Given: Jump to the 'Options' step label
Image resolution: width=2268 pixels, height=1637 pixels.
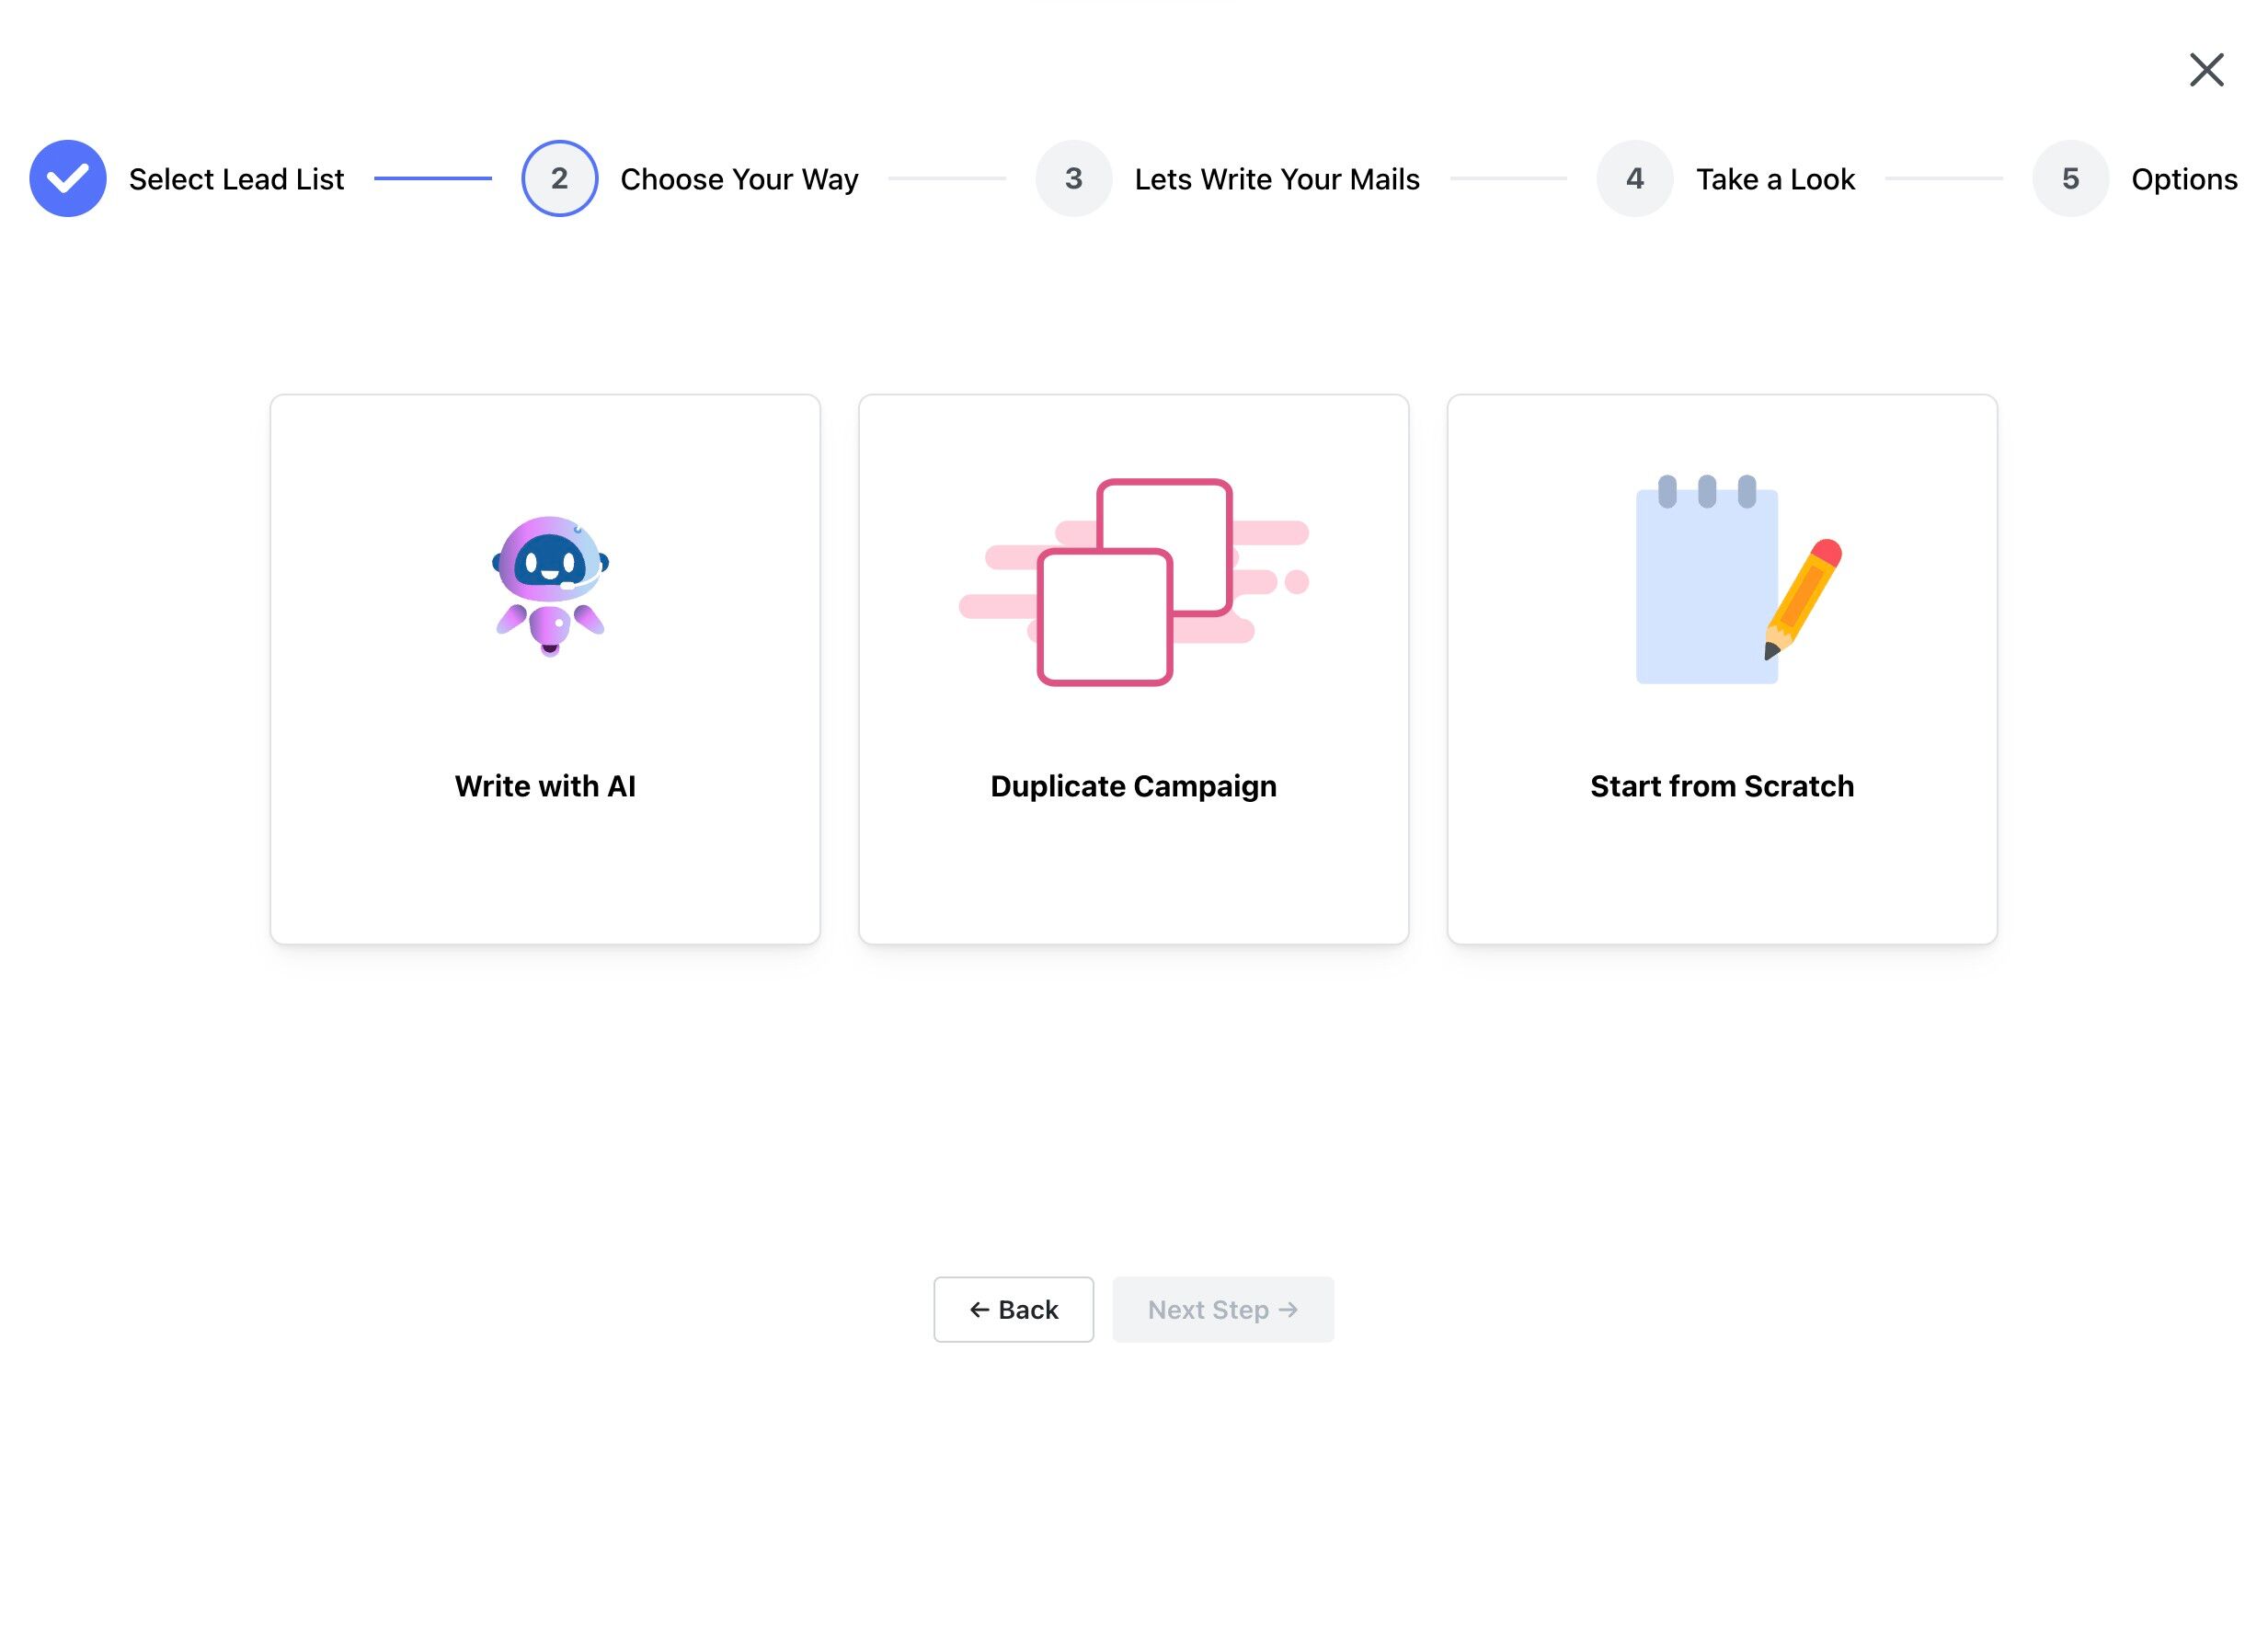Looking at the screenshot, I should tap(2183, 179).
